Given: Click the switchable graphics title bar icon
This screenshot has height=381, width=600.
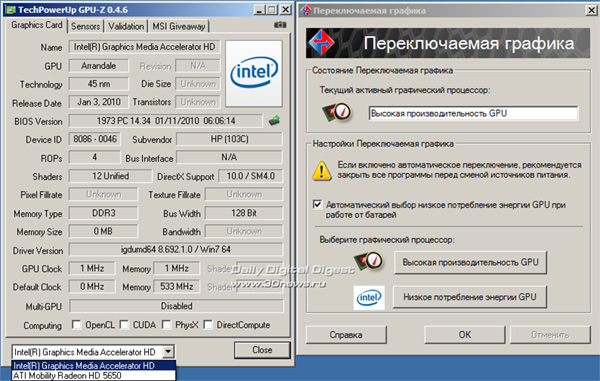Looking at the screenshot, I should [x=306, y=10].
